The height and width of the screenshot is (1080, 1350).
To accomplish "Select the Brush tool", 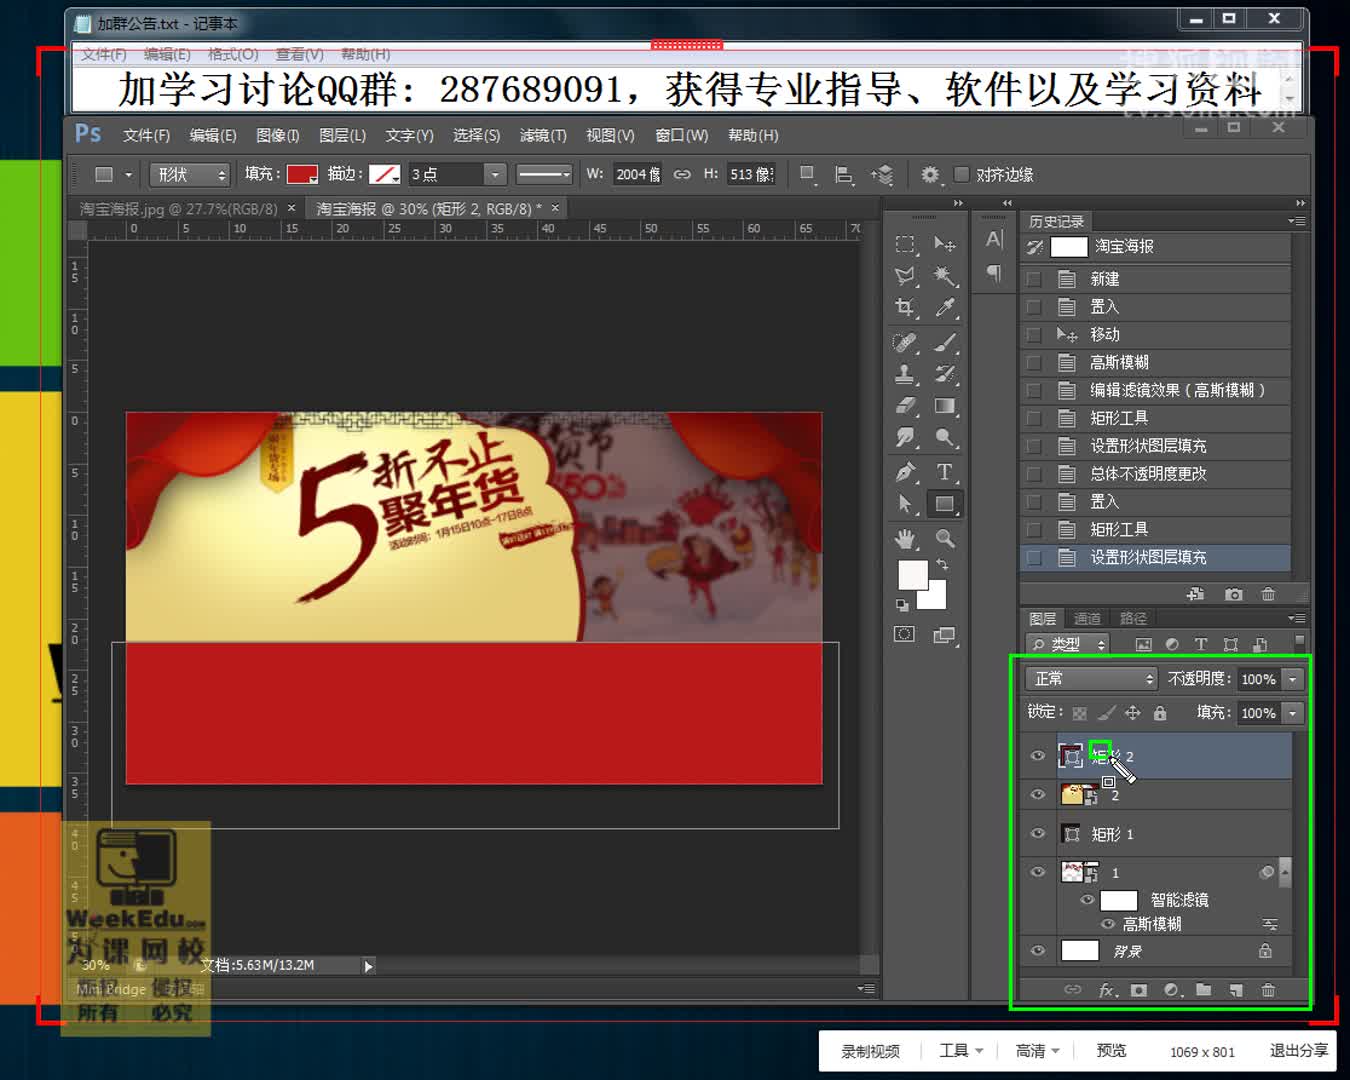I will [944, 343].
